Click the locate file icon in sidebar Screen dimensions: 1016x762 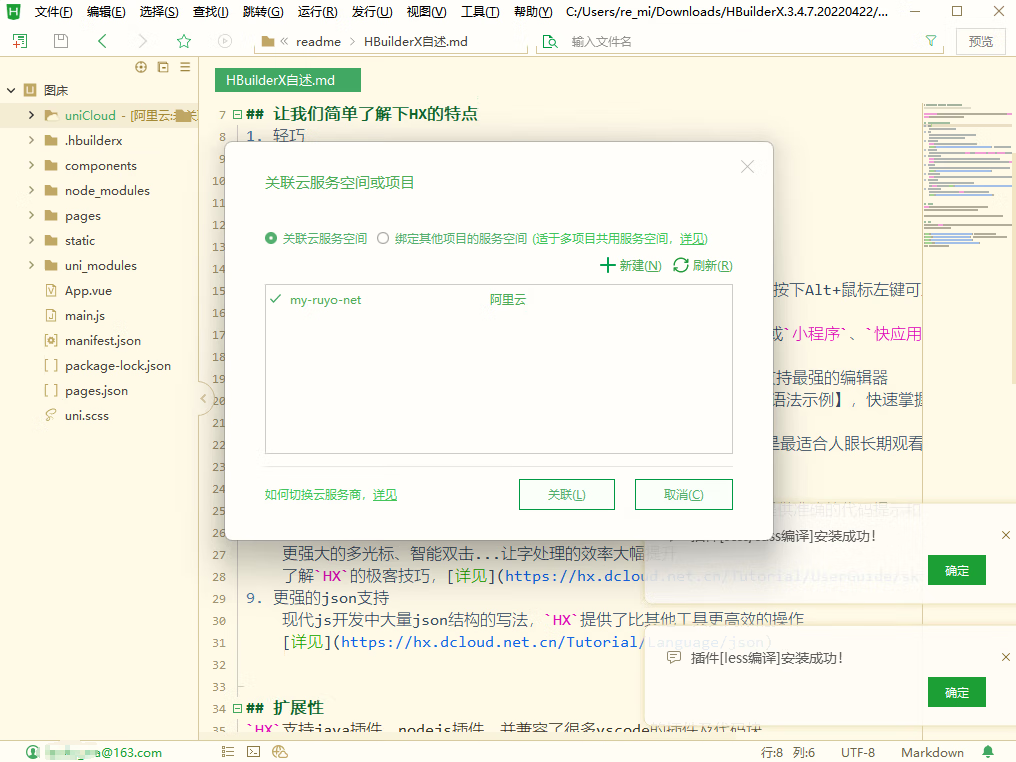pyautogui.click(x=140, y=67)
